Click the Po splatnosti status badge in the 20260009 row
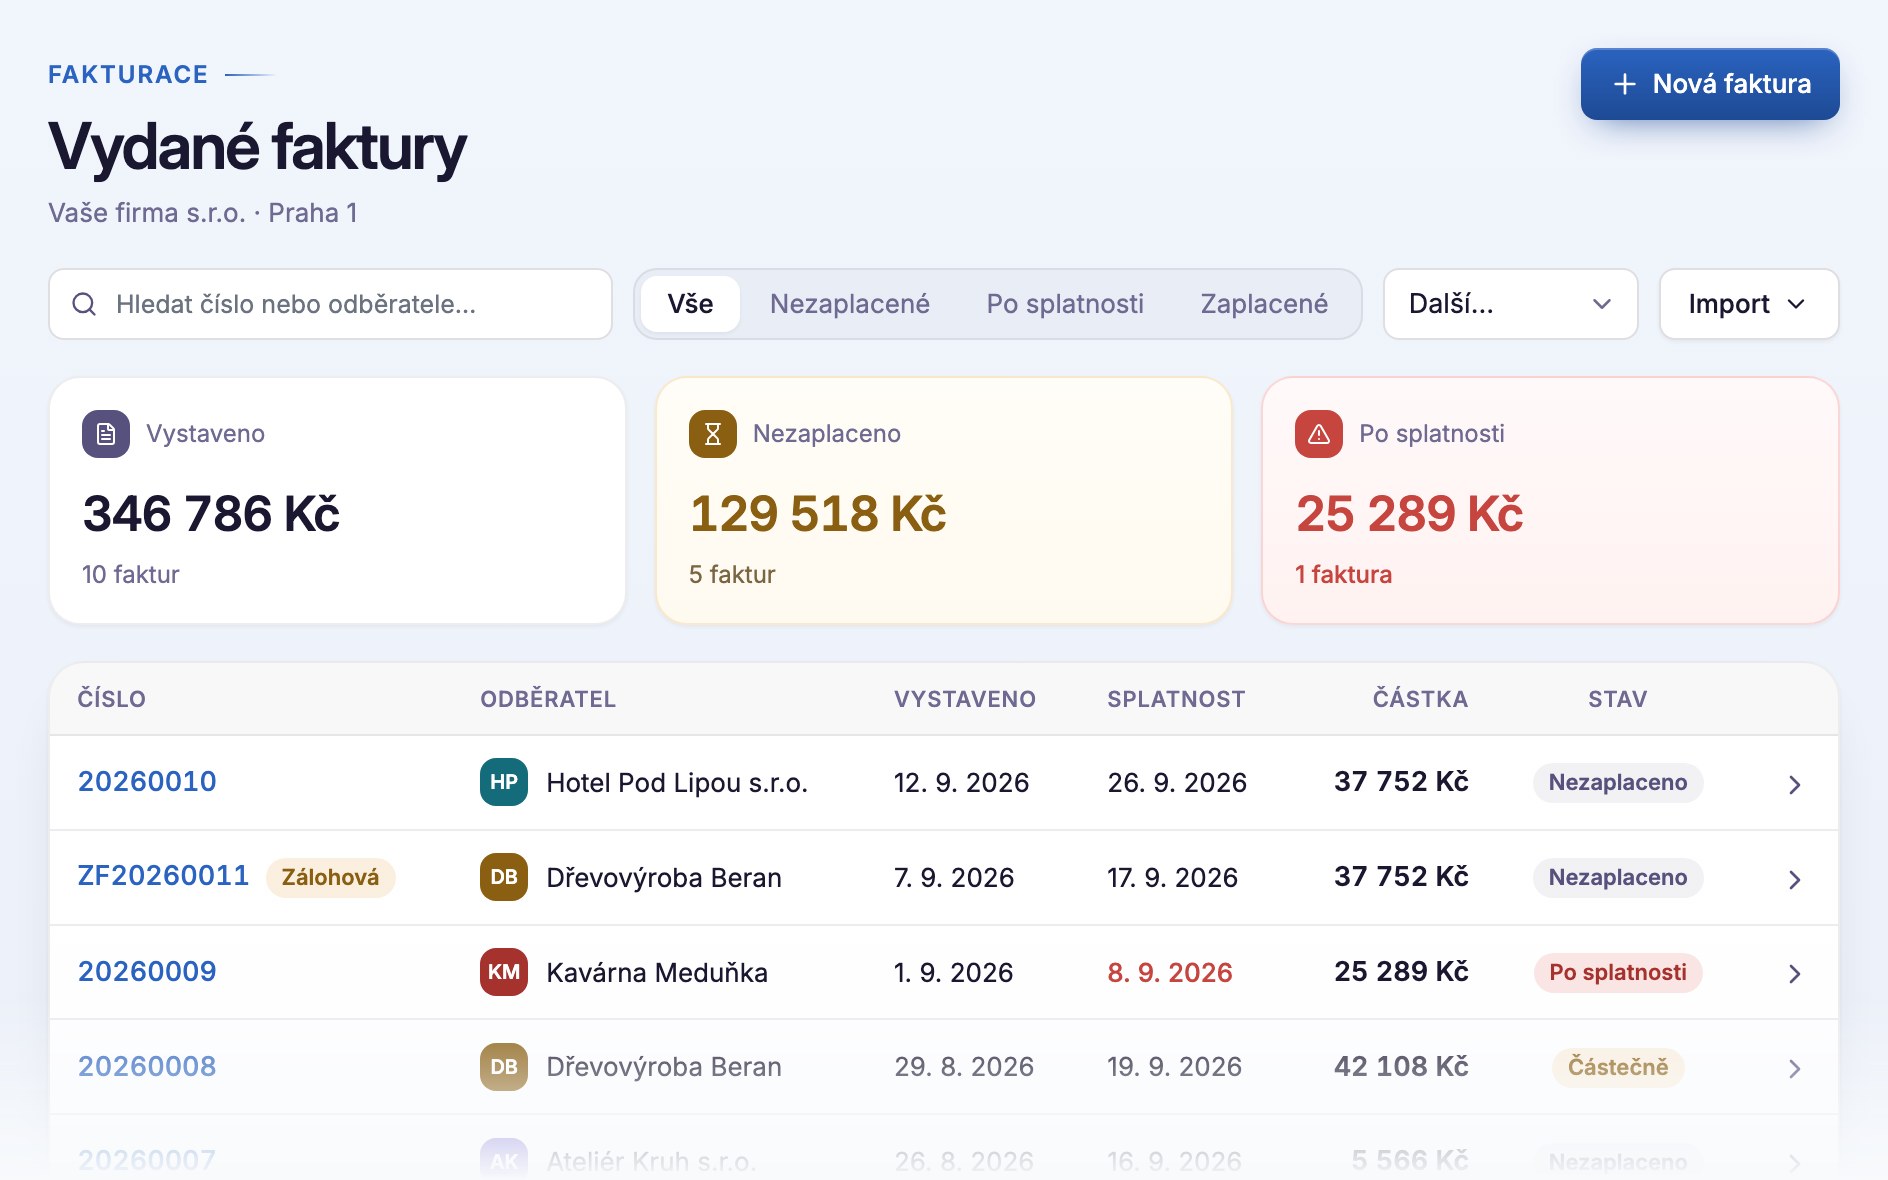The height and width of the screenshot is (1180, 1888). pyautogui.click(x=1618, y=972)
